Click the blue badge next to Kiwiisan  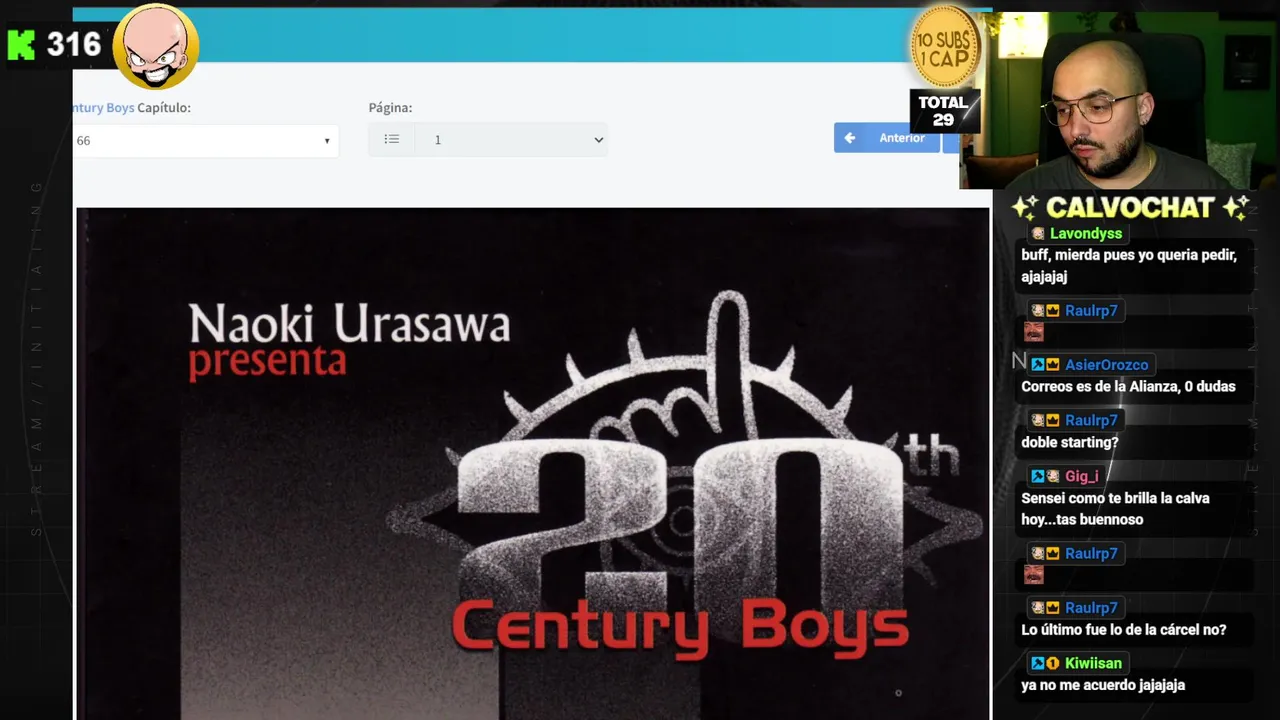(x=1038, y=663)
